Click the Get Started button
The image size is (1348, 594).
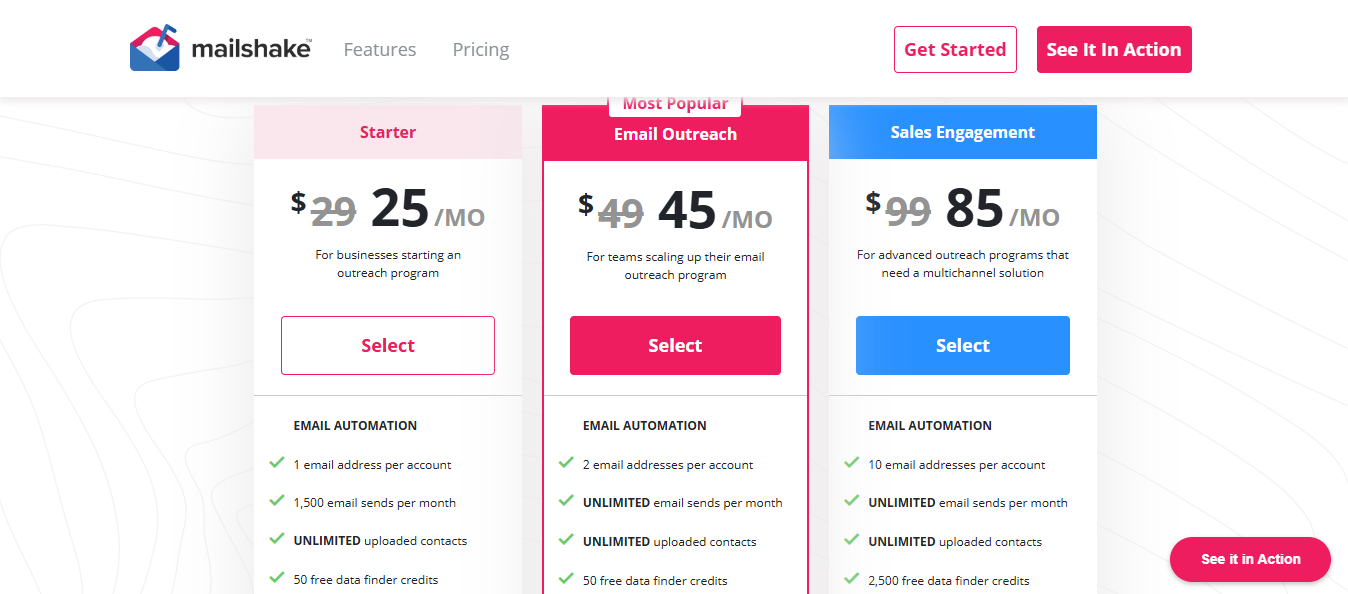[x=955, y=48]
